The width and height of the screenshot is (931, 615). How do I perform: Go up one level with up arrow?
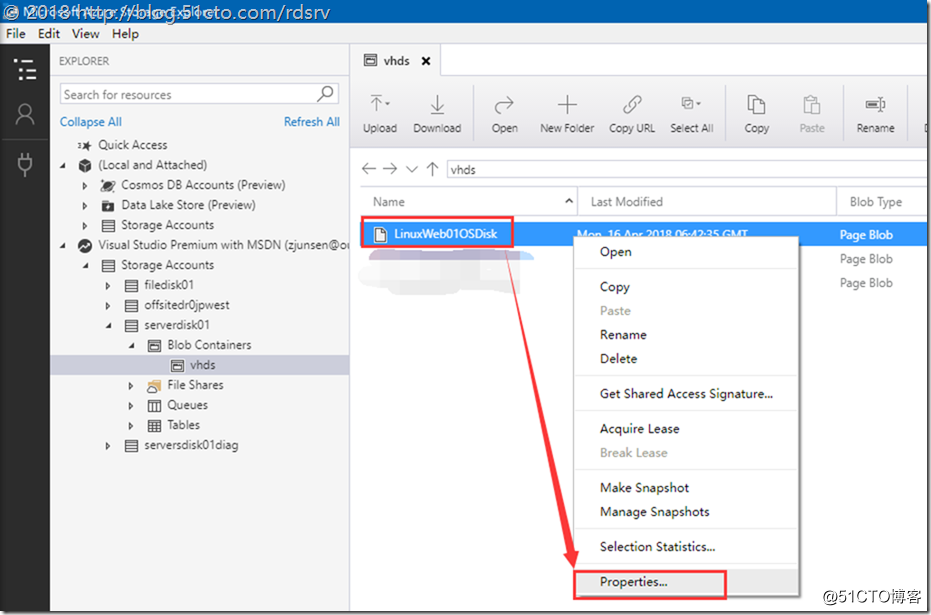click(432, 169)
